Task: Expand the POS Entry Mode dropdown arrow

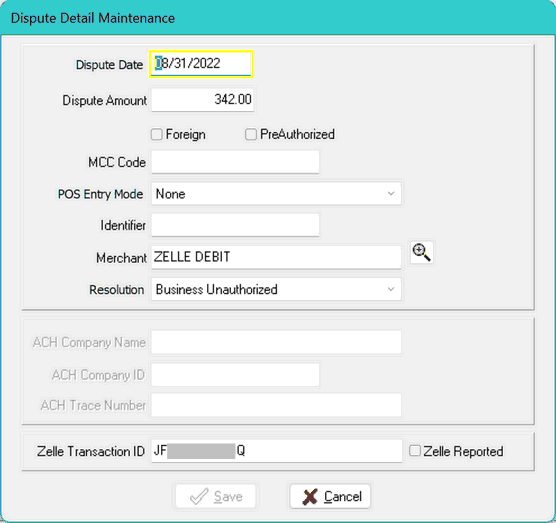Action: 391,194
